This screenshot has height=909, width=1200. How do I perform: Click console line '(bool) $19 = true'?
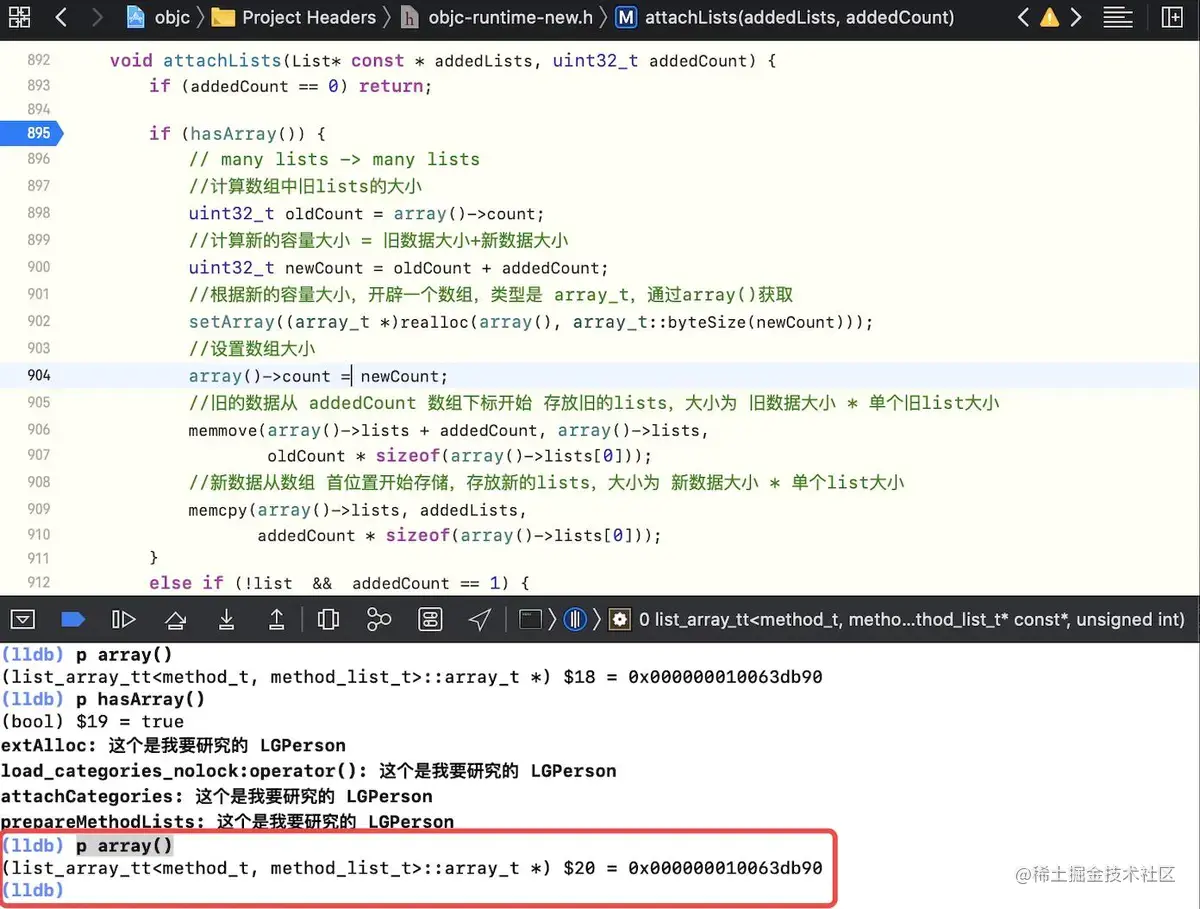[93, 721]
